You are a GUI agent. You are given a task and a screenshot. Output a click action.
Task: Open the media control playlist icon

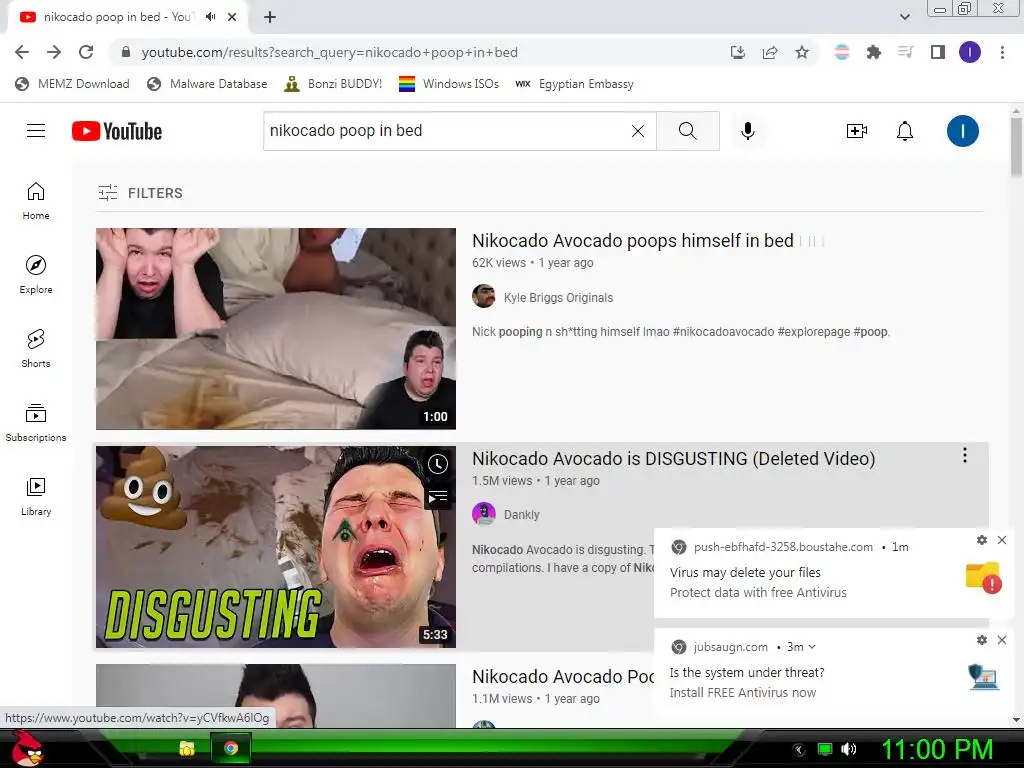tap(906, 52)
